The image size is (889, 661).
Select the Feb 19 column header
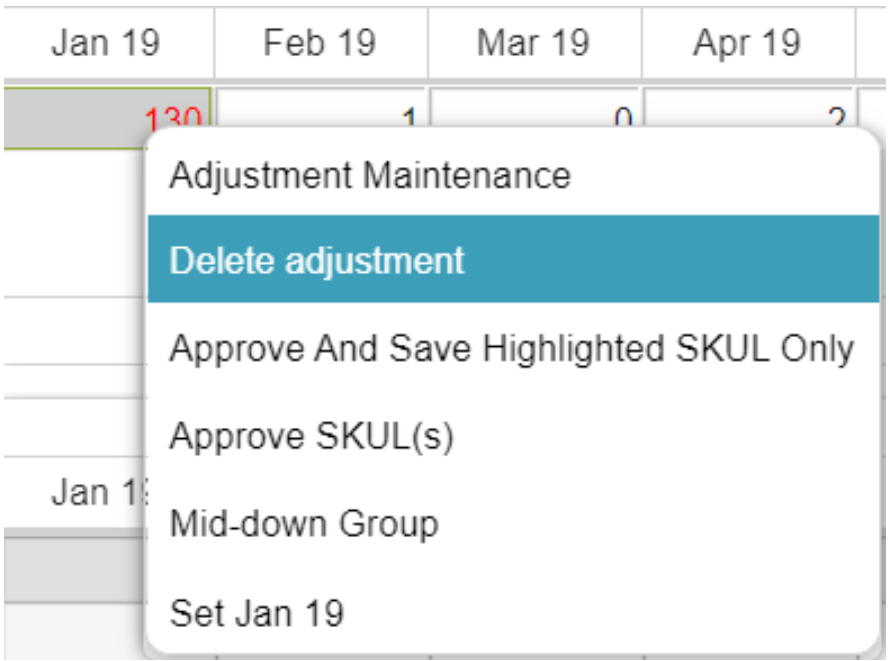click(320, 43)
